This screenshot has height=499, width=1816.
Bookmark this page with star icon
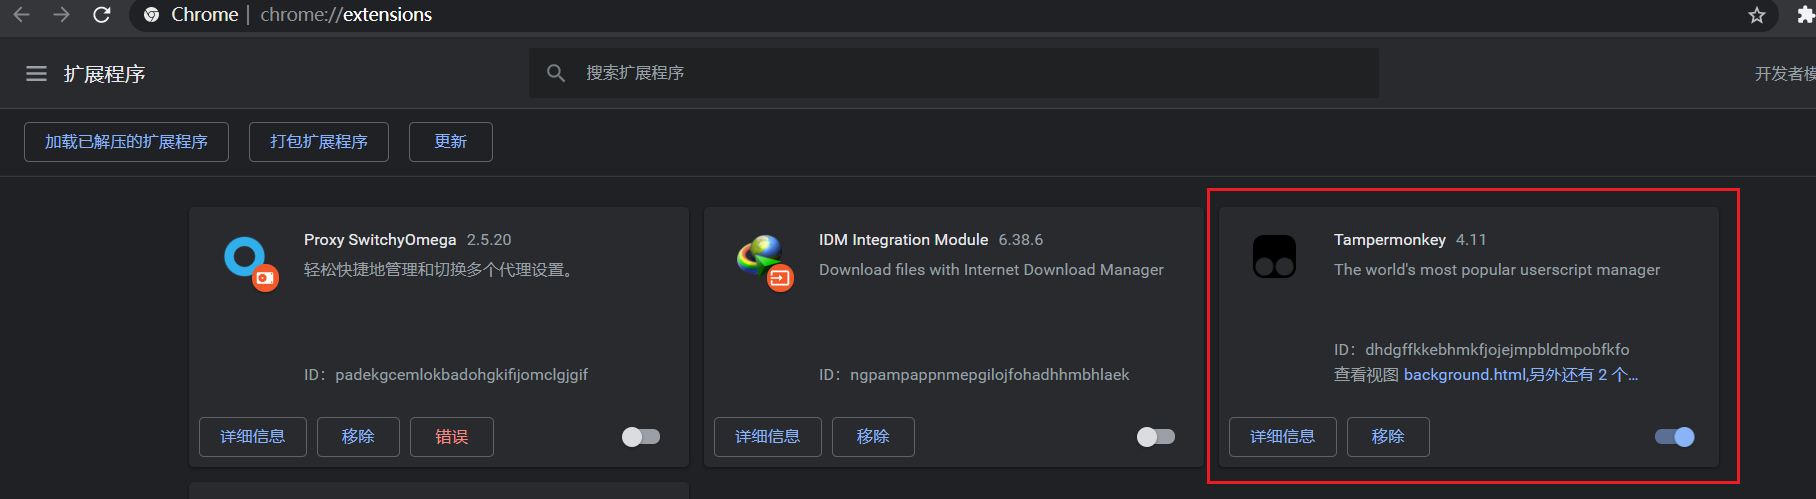click(1756, 15)
